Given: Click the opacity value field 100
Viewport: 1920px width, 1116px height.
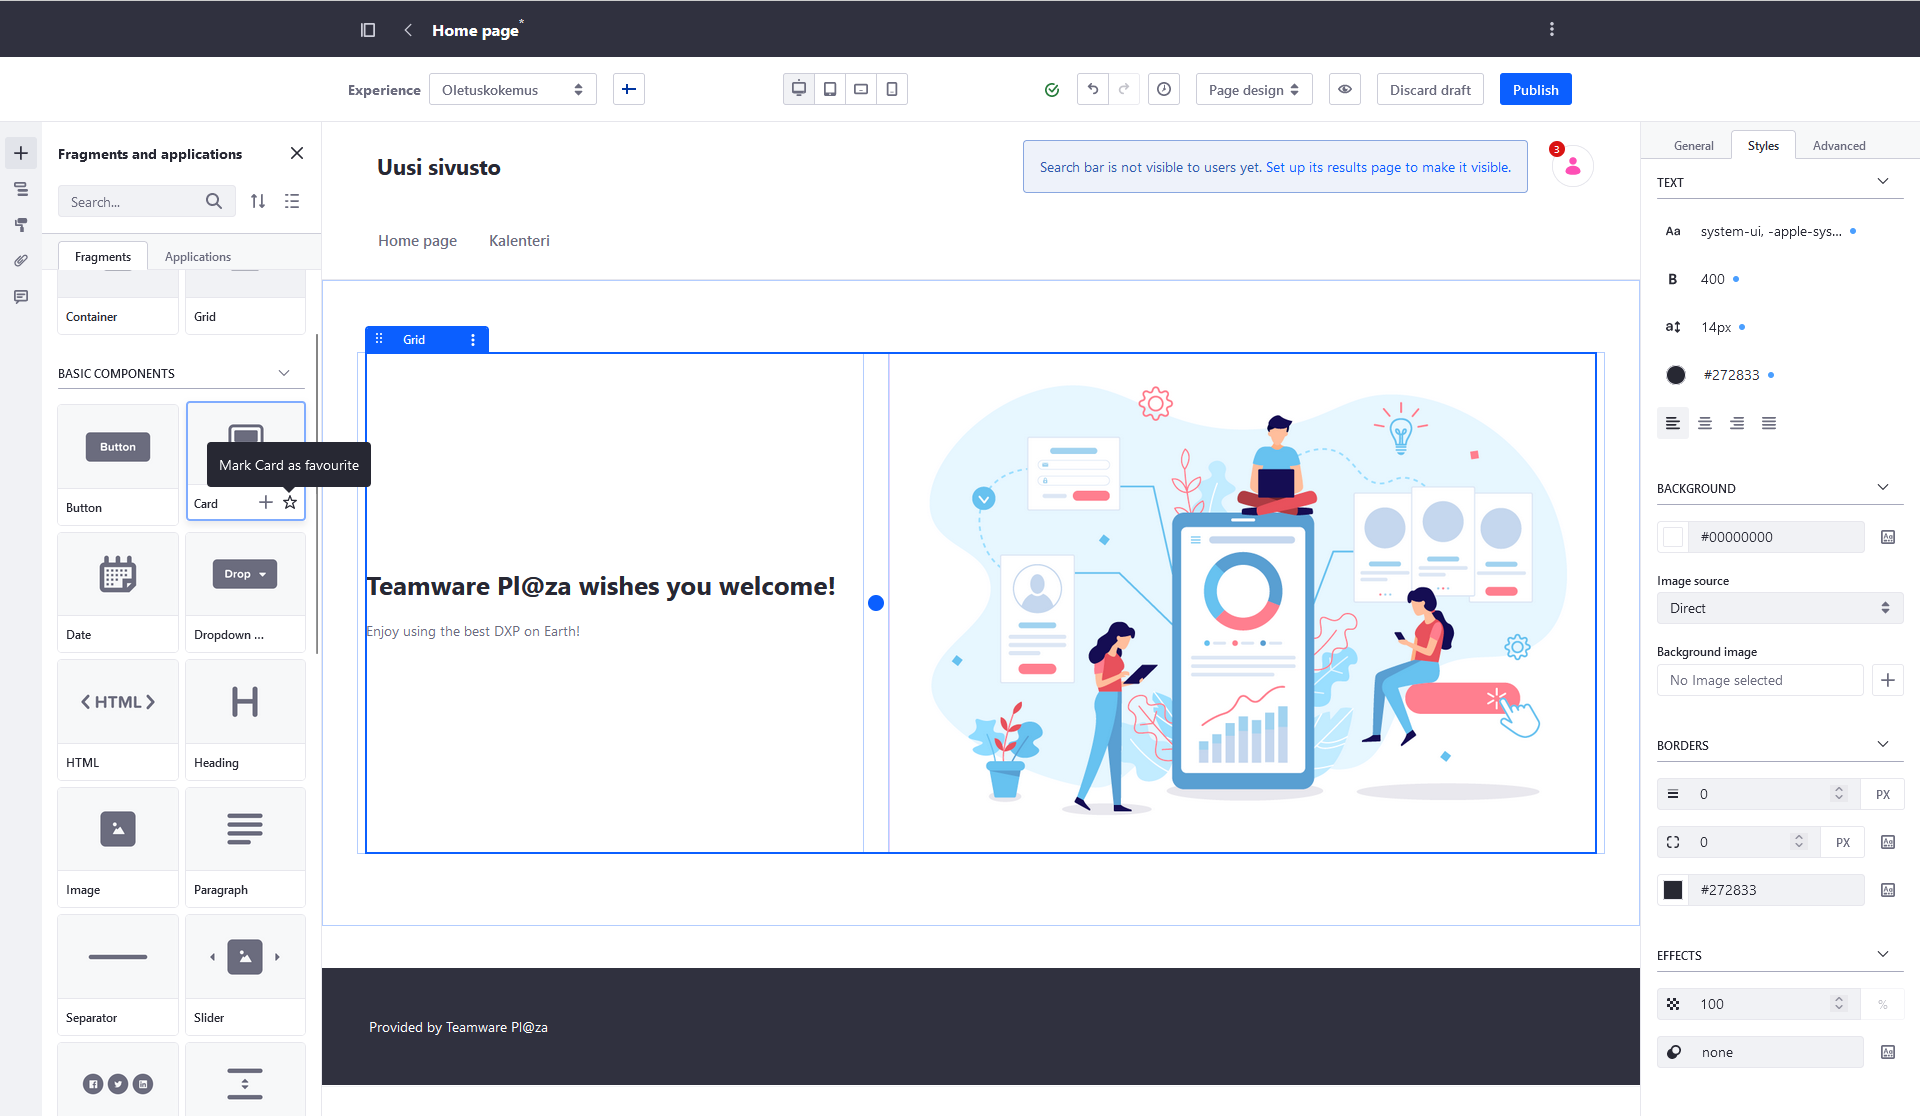Looking at the screenshot, I should [1760, 1004].
